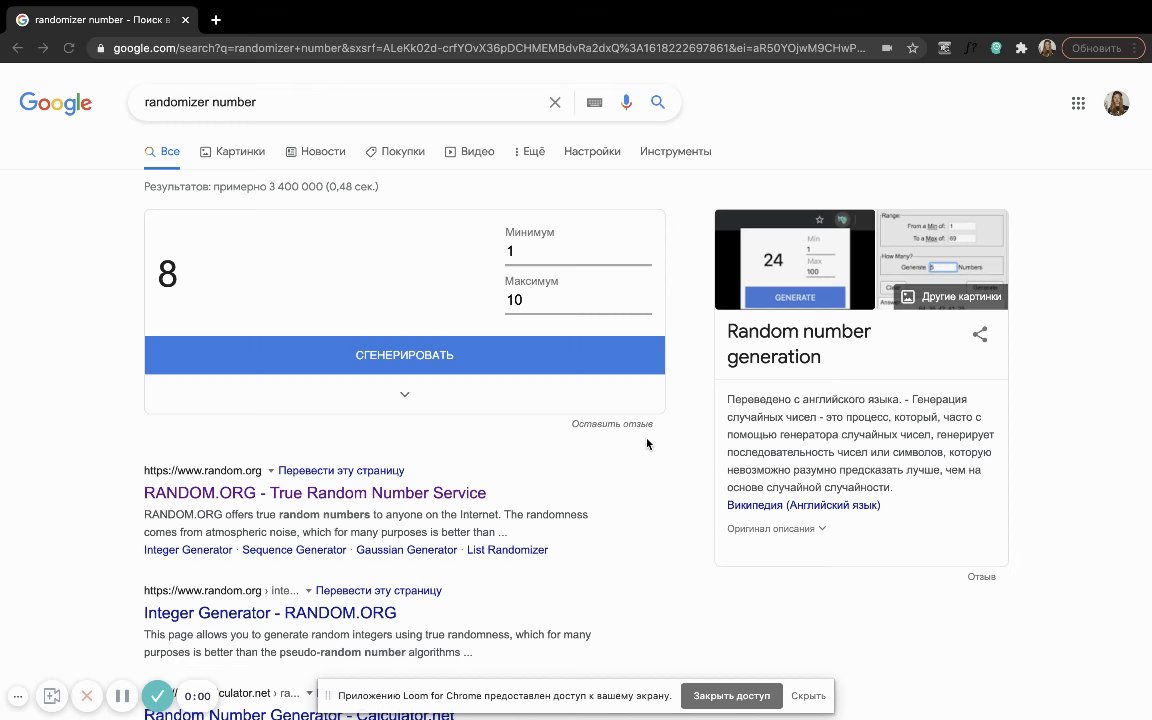Click the browser forward arrow

click(43, 48)
